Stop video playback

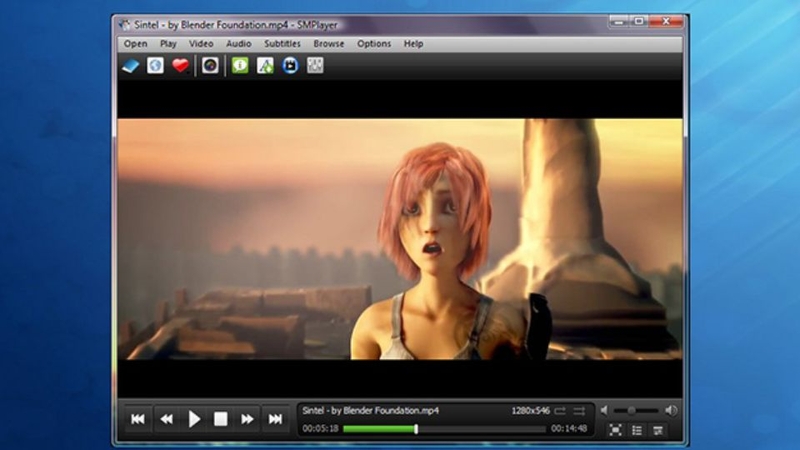[221, 419]
